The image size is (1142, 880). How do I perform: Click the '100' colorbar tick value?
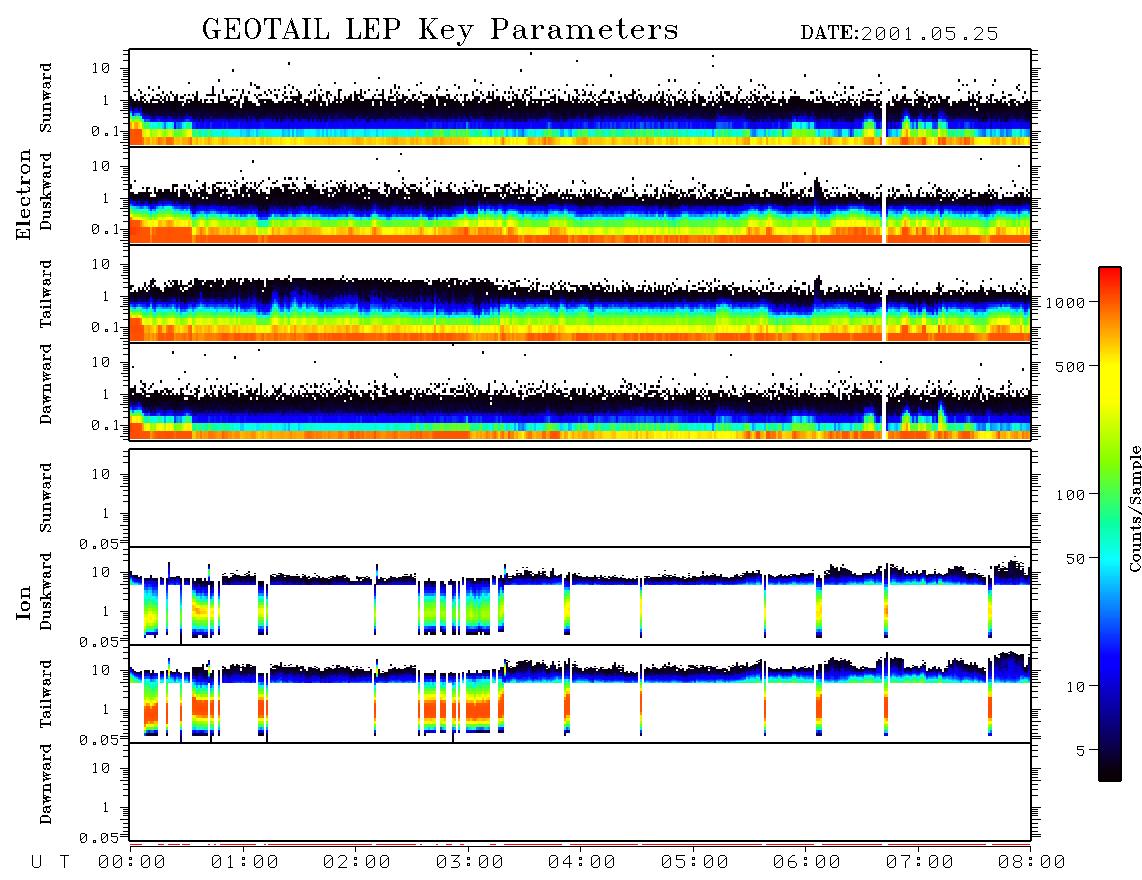1071,495
